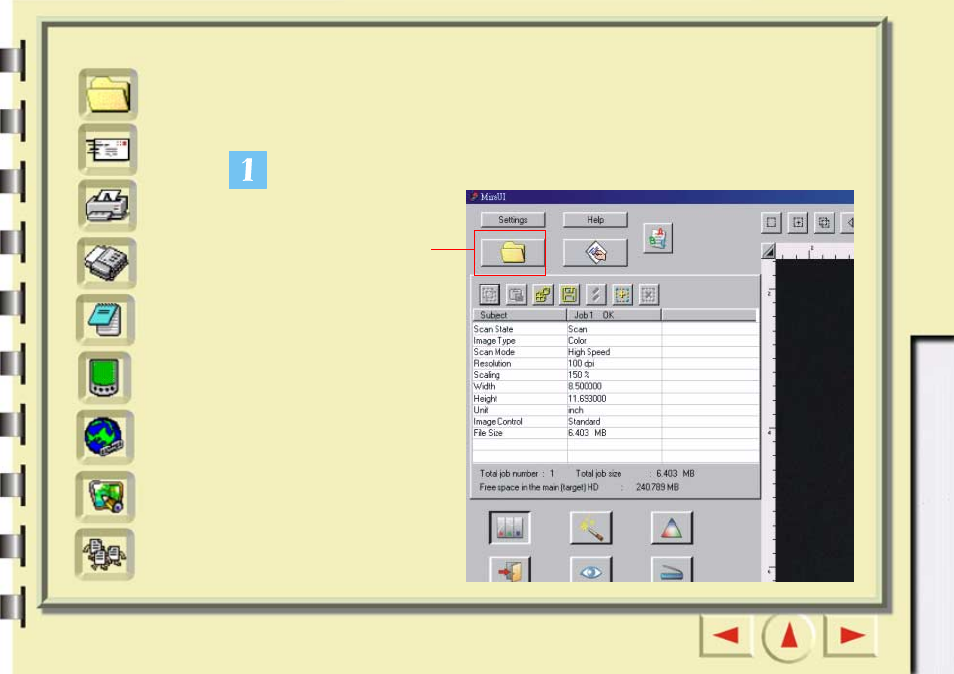Viewport: 954px width, 674px height.
Task: Click the grayed chain link toolbar icon
Action: pyautogui.click(x=596, y=295)
